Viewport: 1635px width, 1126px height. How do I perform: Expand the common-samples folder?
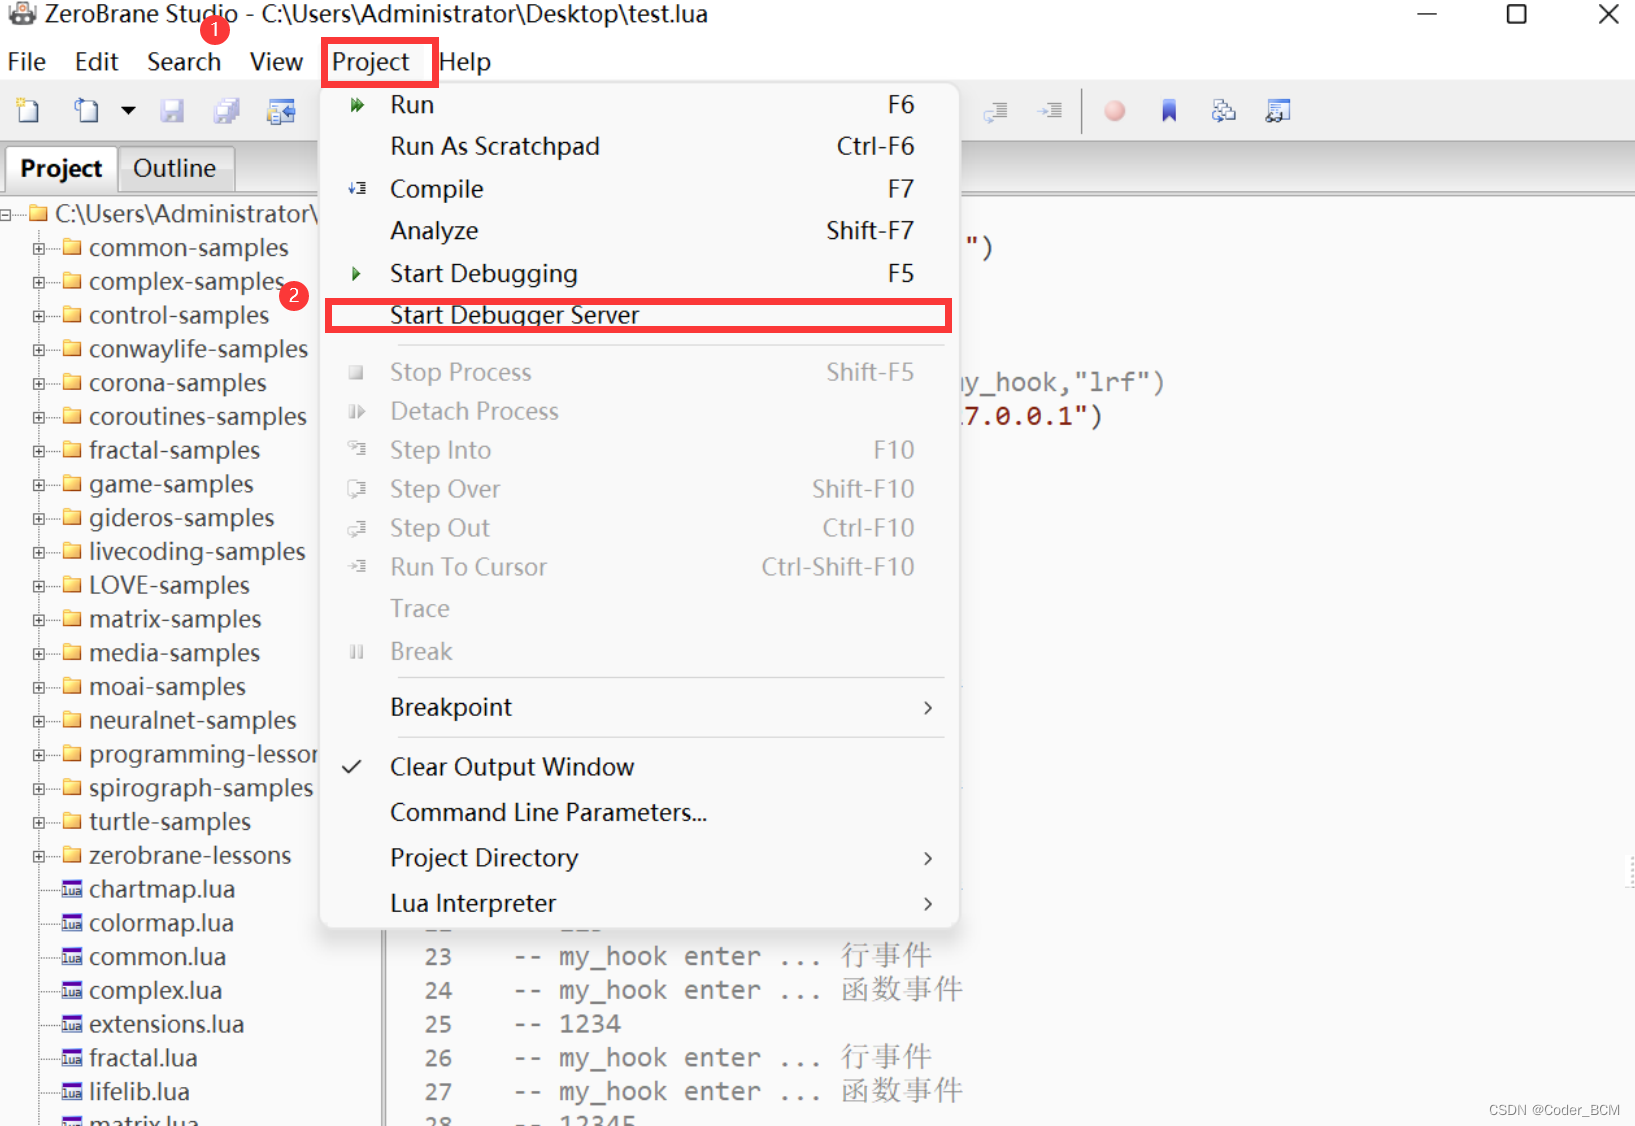pos(39,248)
